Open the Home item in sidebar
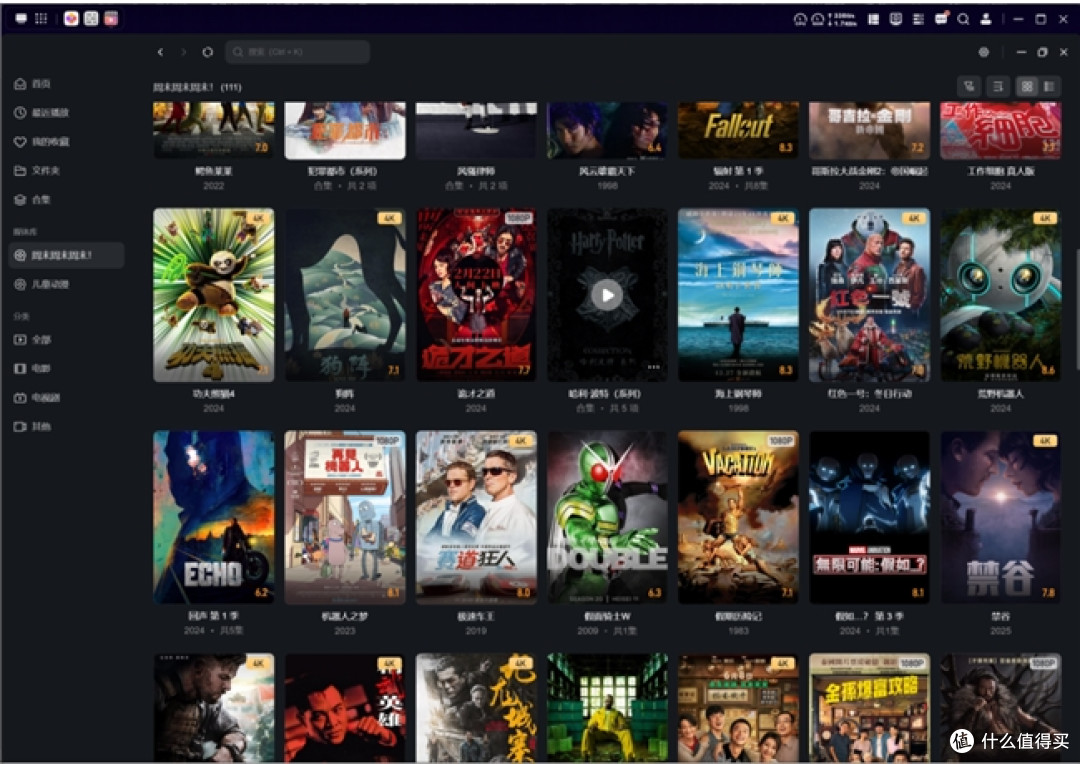1080x764 pixels. (33, 84)
